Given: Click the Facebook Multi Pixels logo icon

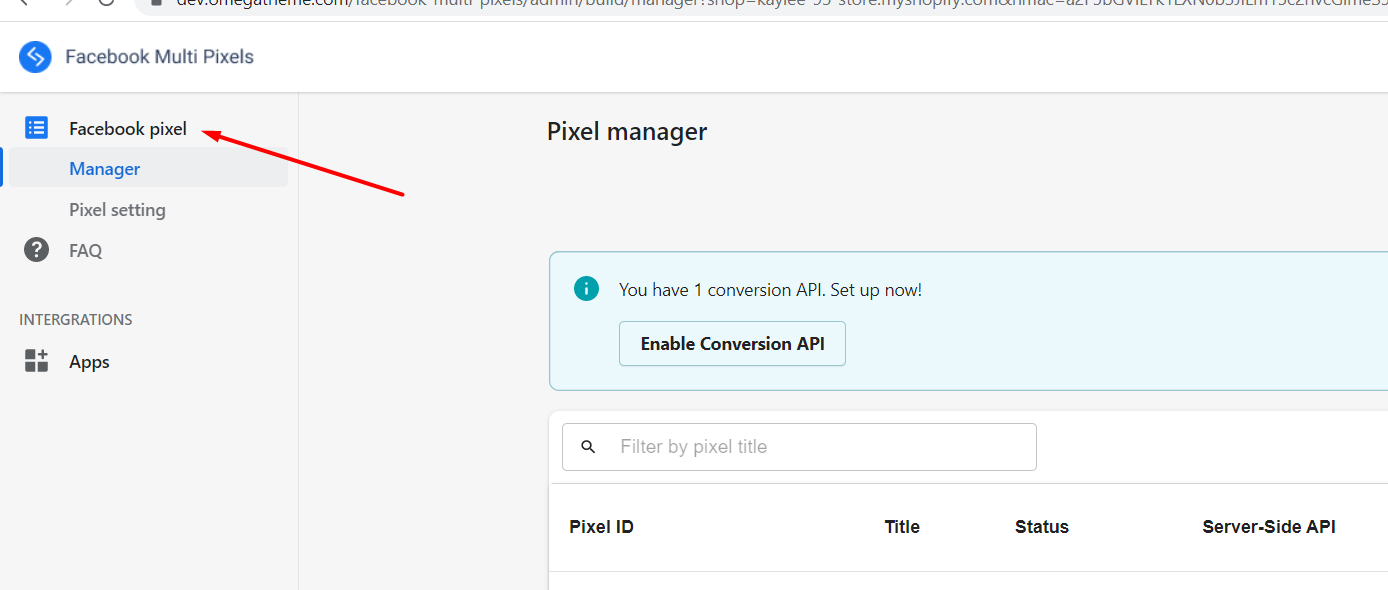Looking at the screenshot, I should (35, 57).
